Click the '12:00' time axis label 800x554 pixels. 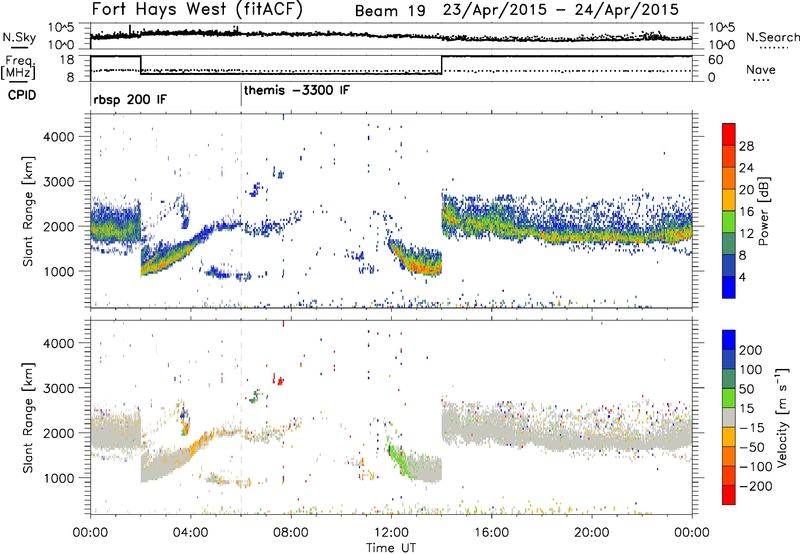[391, 533]
